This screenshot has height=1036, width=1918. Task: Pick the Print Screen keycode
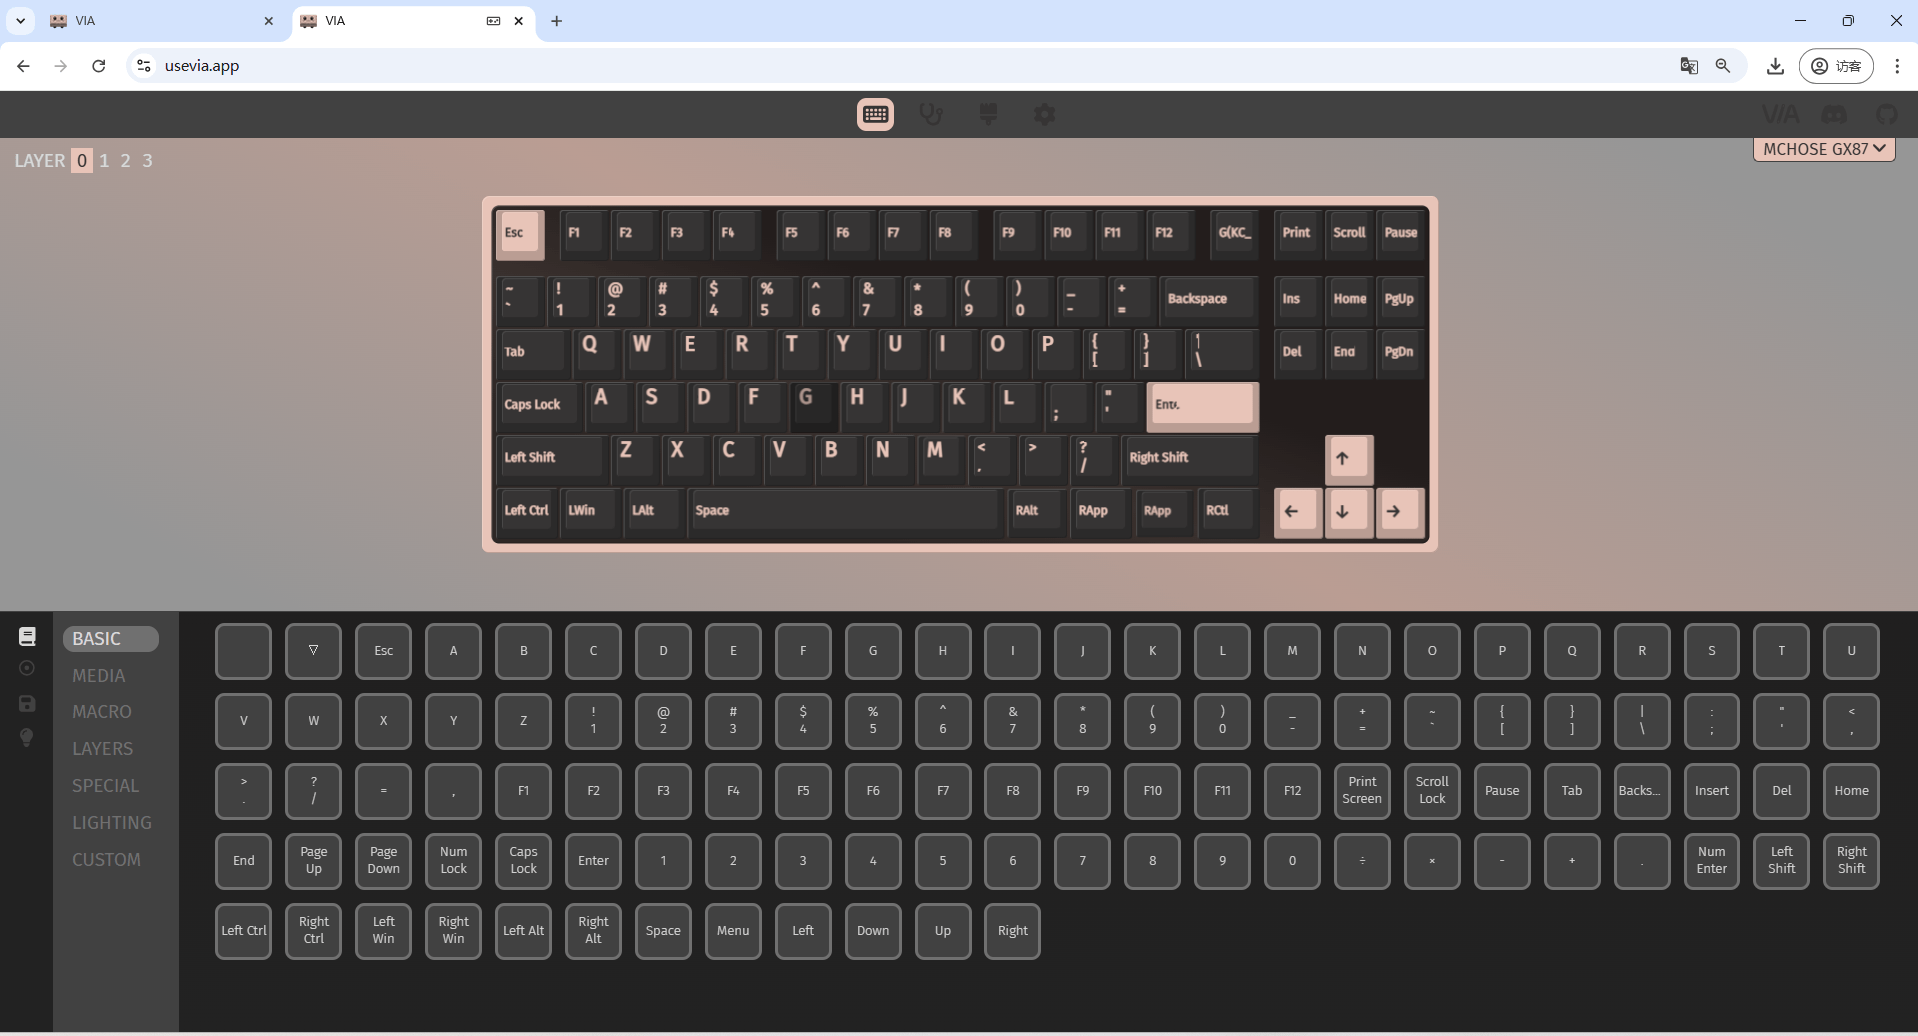pyautogui.click(x=1361, y=791)
